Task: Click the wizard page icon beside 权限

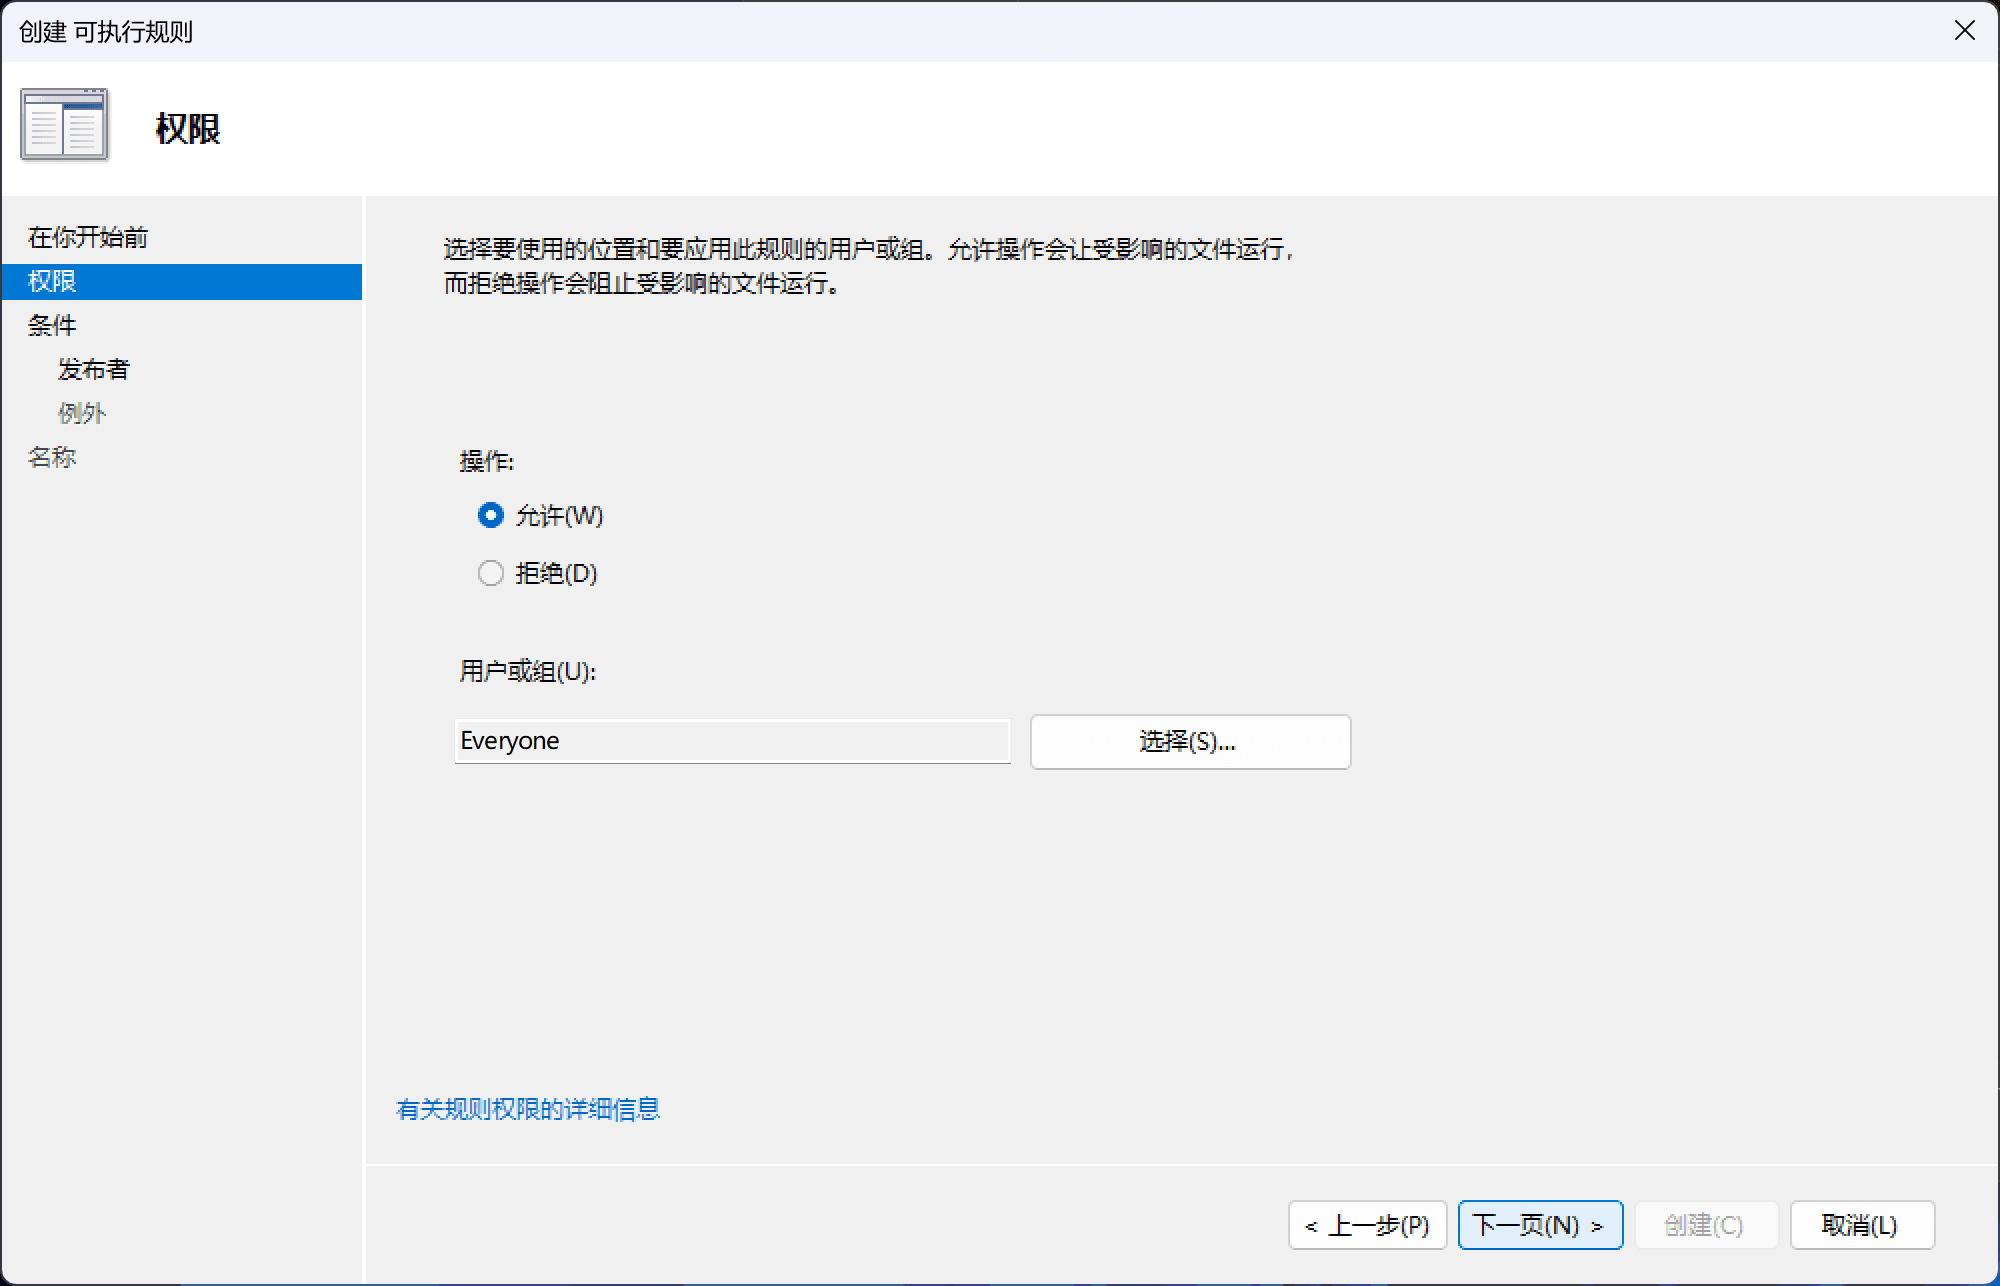Action: click(64, 126)
